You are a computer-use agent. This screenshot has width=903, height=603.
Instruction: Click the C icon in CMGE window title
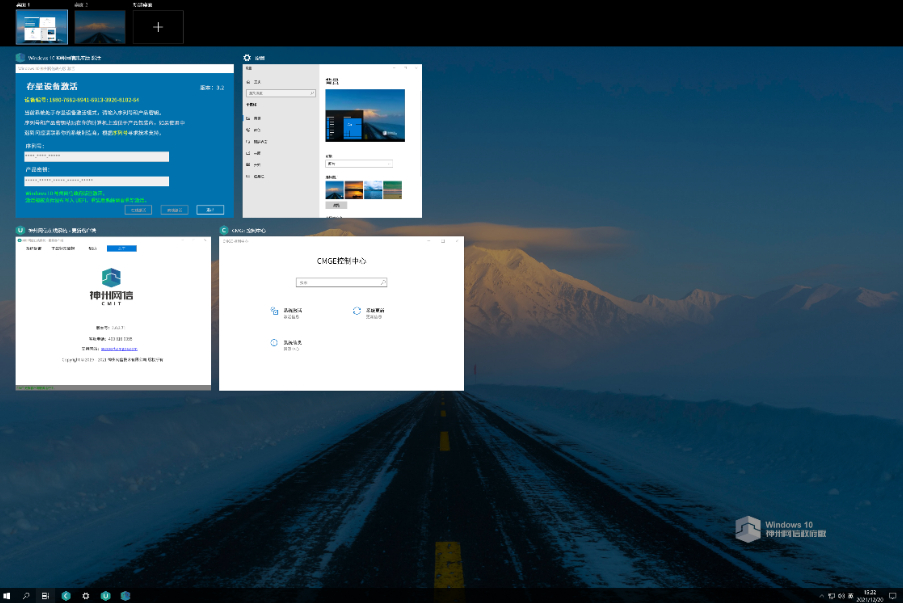pos(224,230)
